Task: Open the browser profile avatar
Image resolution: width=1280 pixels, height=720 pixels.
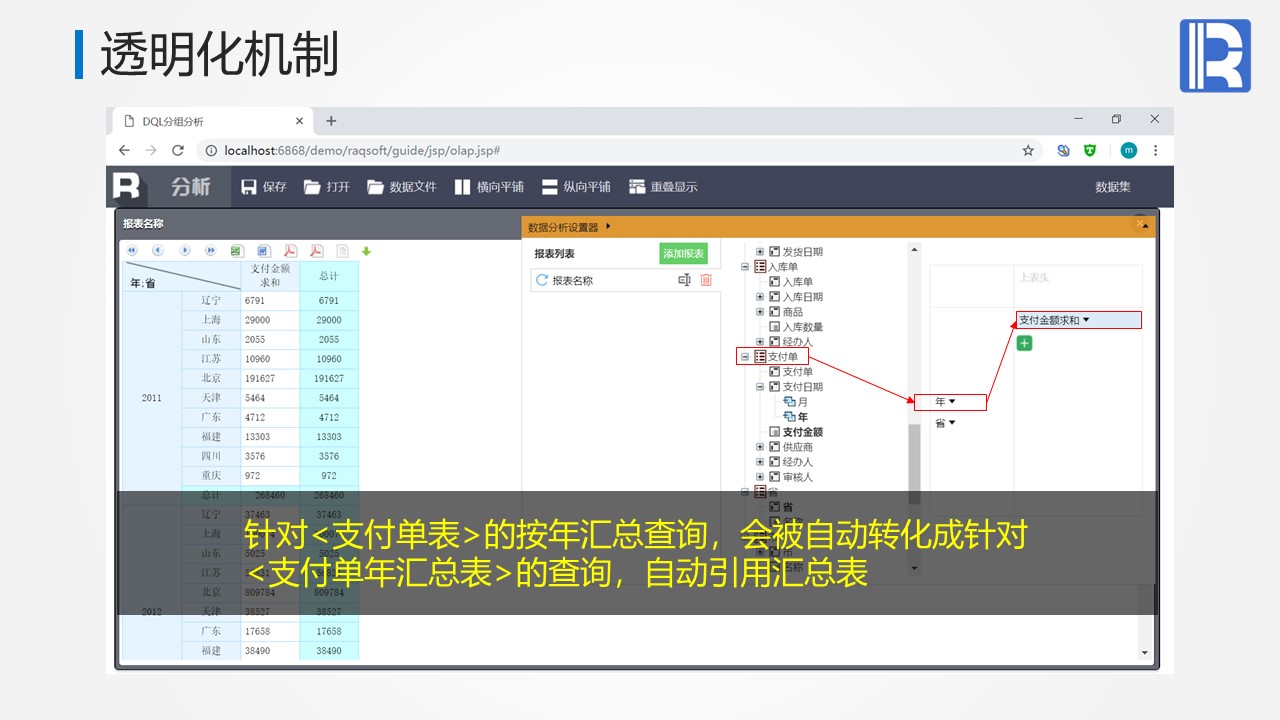Action: (x=1129, y=150)
